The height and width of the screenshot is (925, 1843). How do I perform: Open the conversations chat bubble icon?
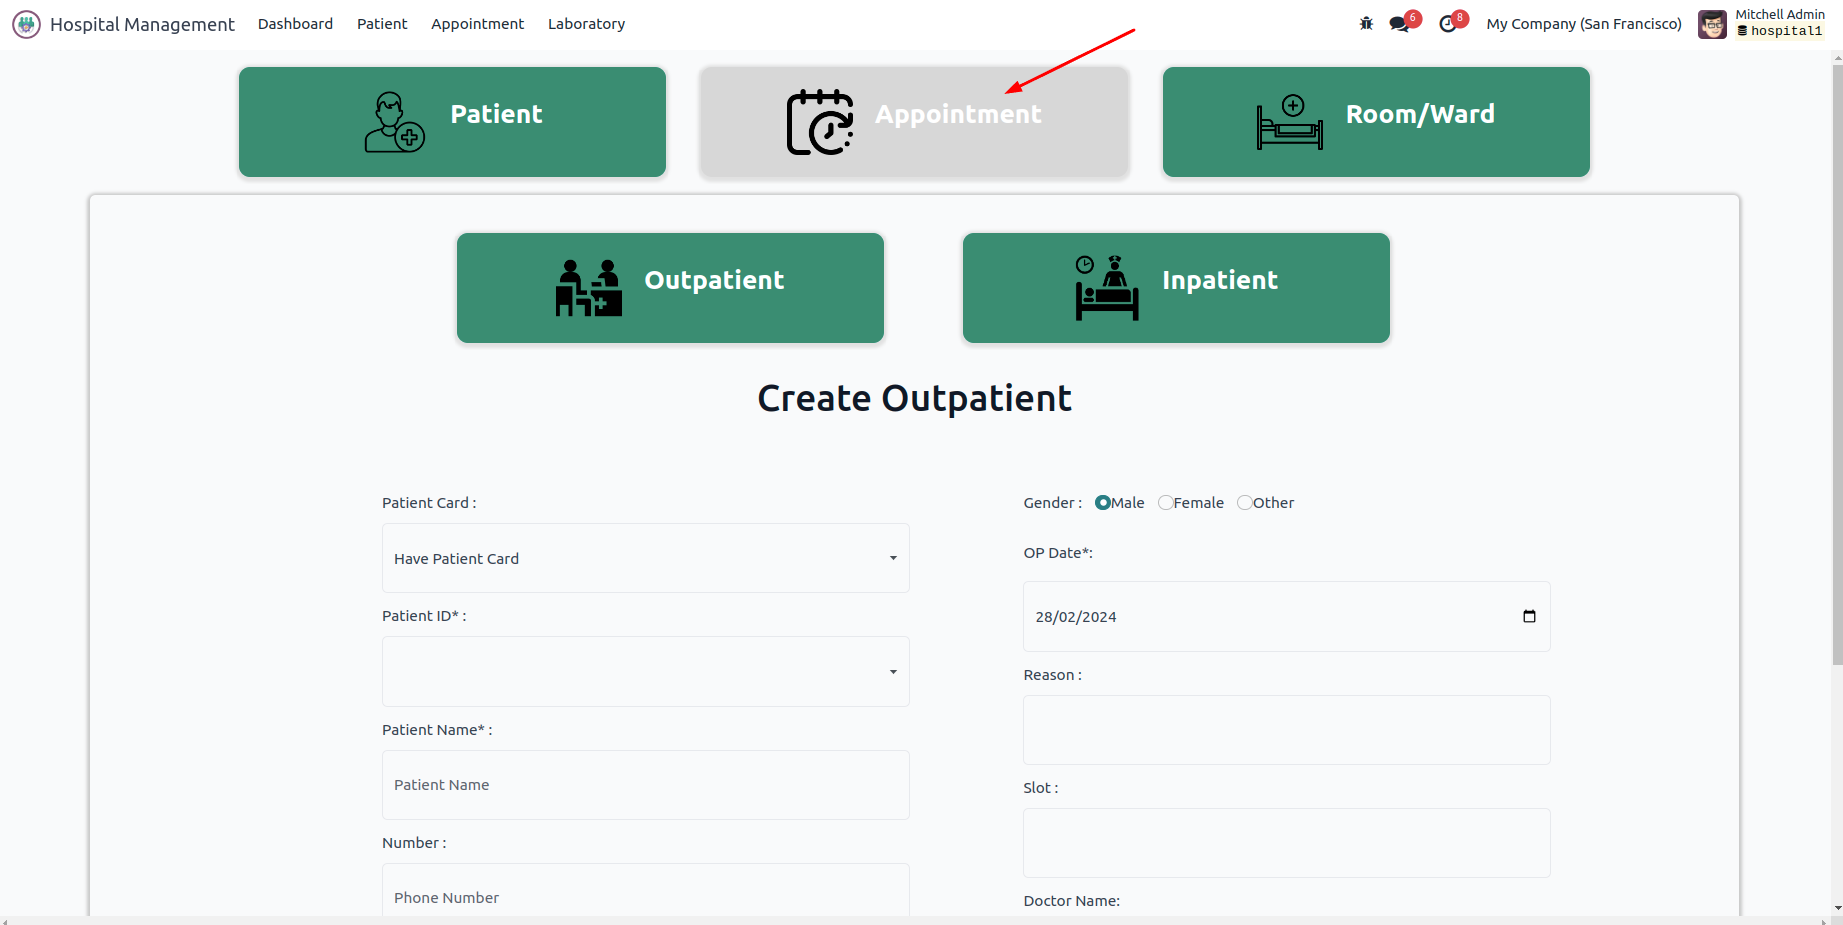pyautogui.click(x=1399, y=24)
